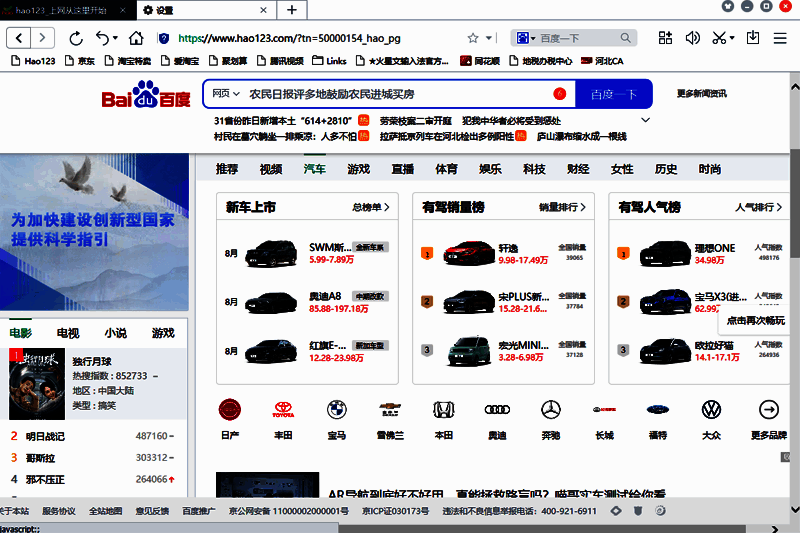Image resolution: width=800 pixels, height=533 pixels.
Task: Switch to the 游戏 channel tab
Action: pos(359,169)
